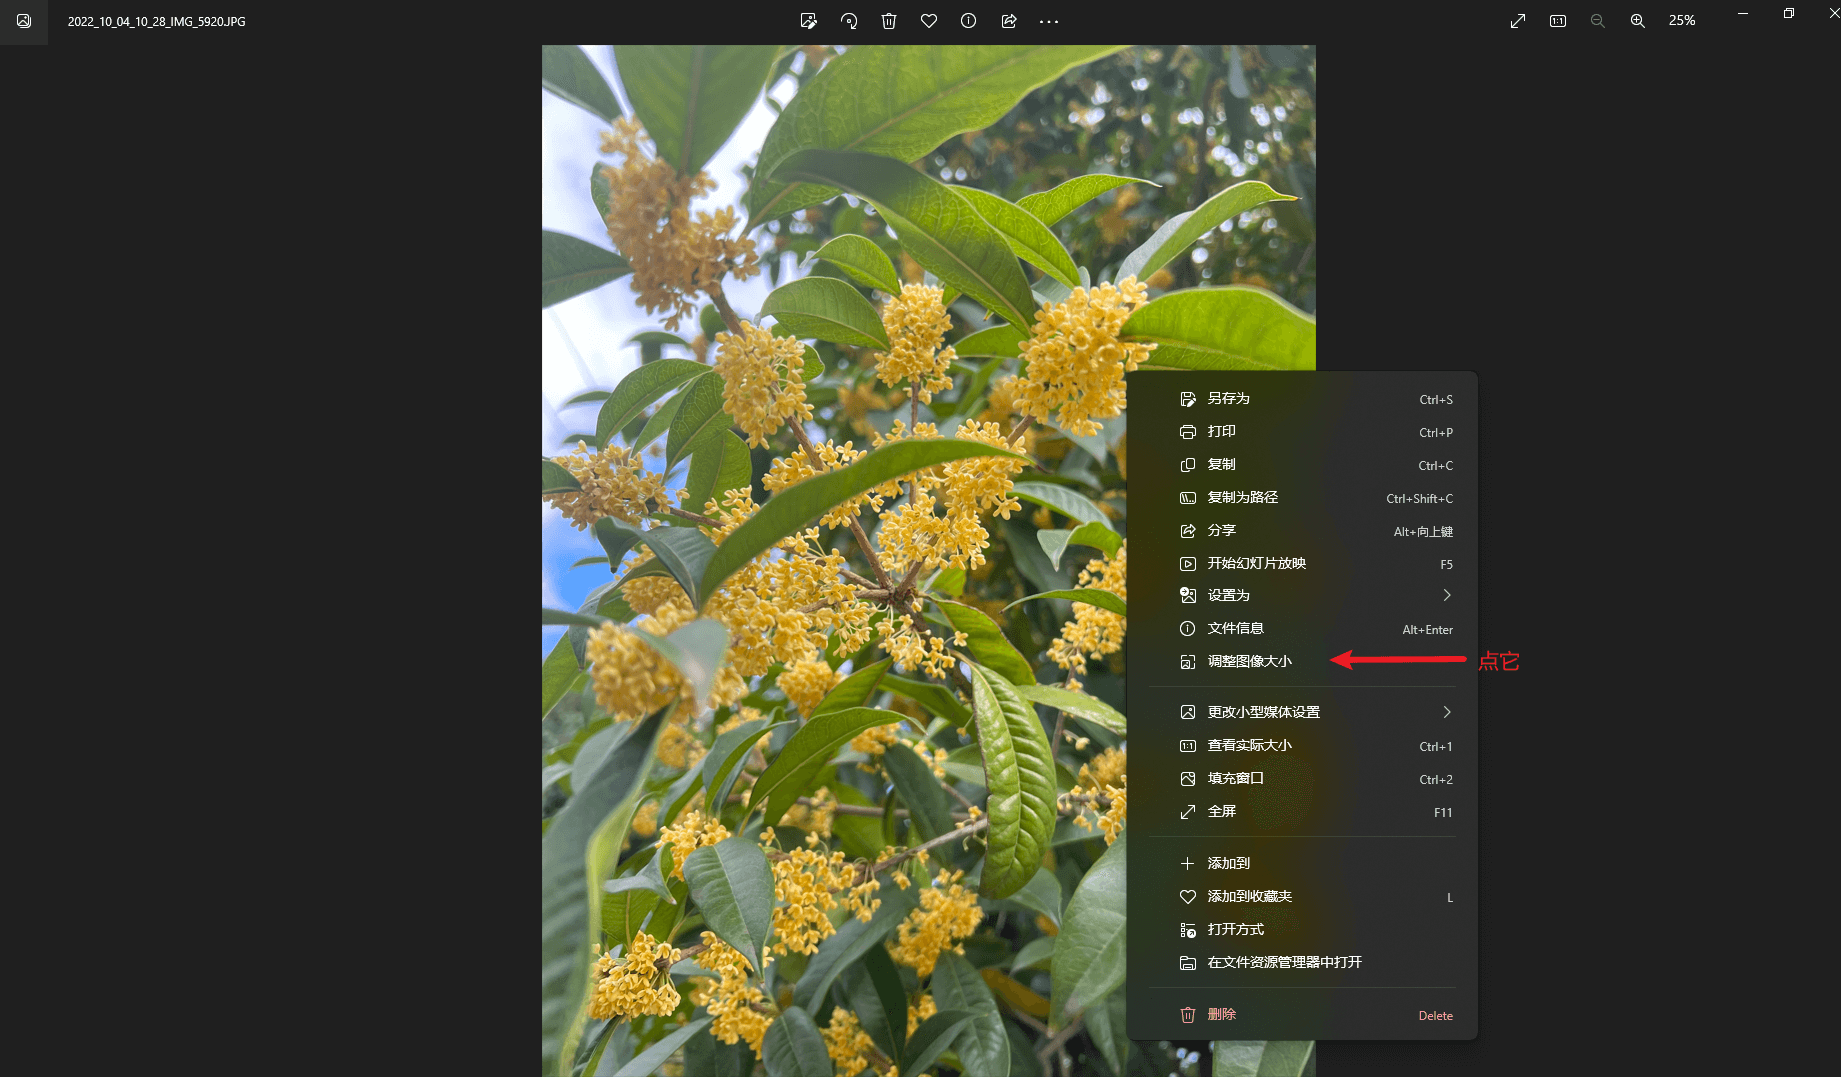This screenshot has width=1841, height=1077.
Task: Click the 25% zoom level indicator
Action: (x=1682, y=21)
